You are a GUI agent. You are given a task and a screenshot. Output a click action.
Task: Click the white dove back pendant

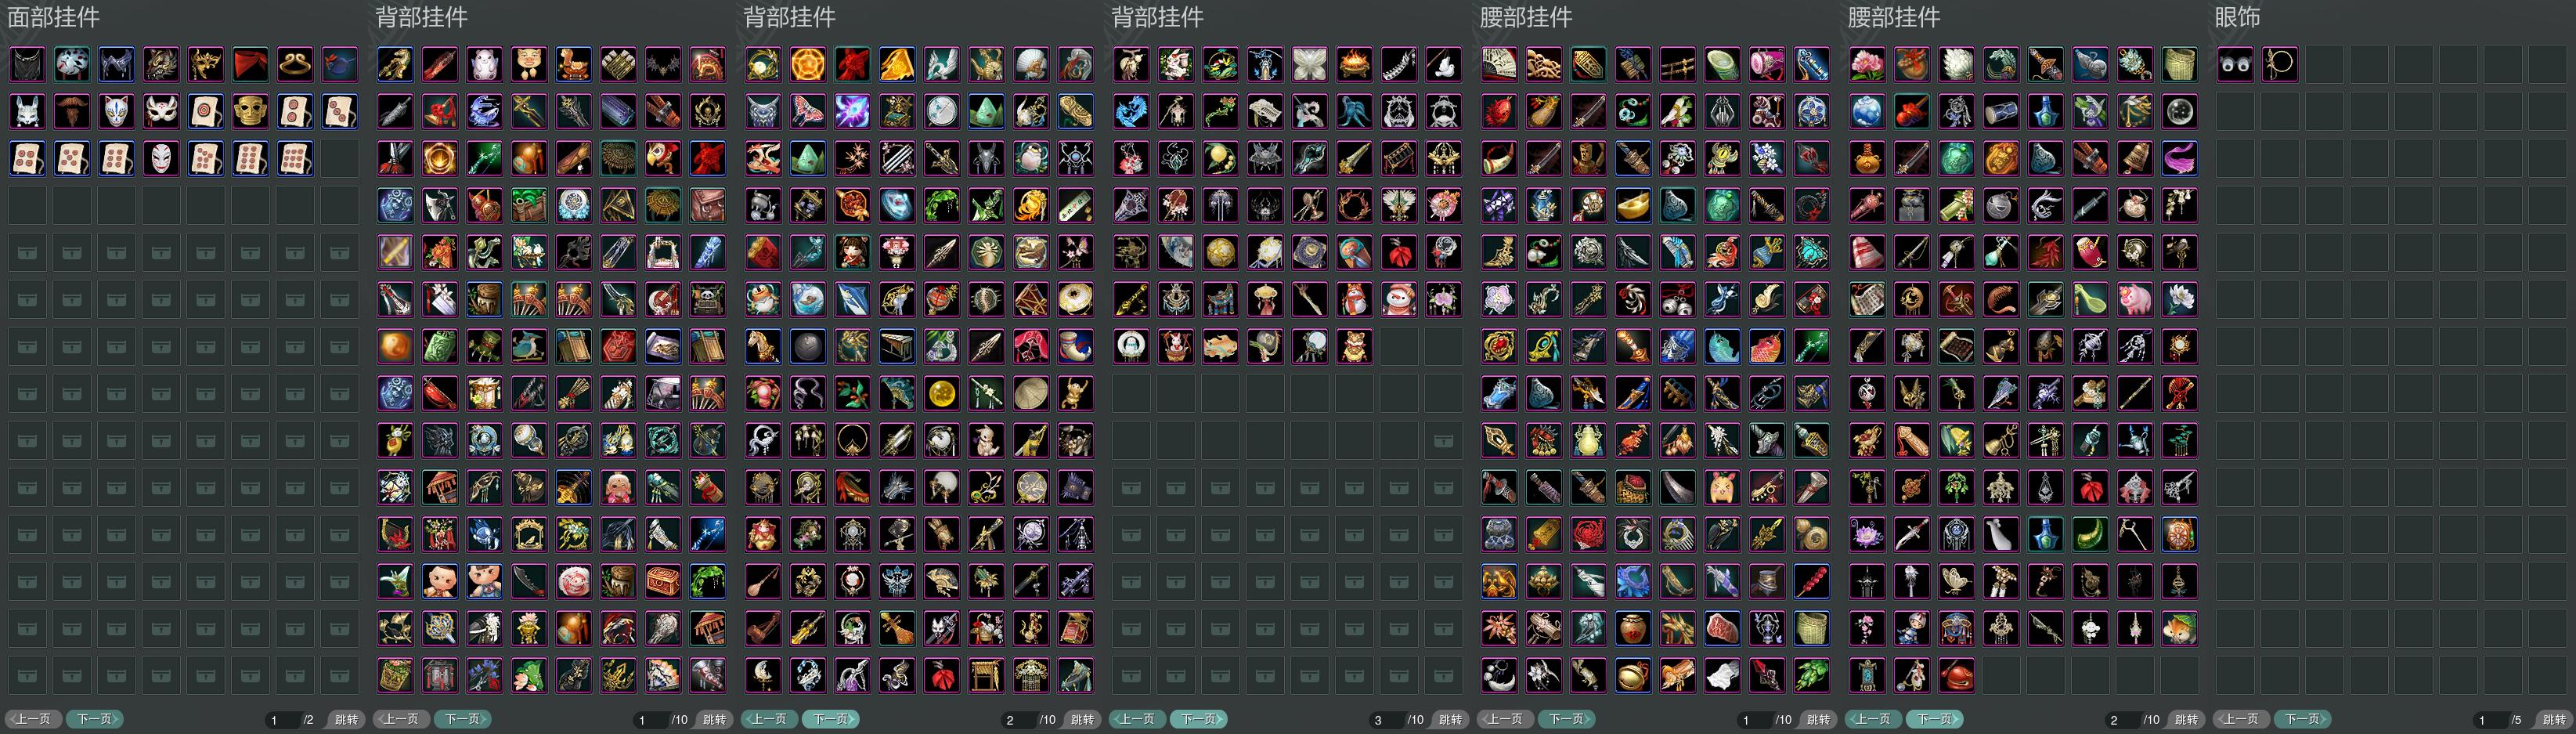click(1443, 64)
